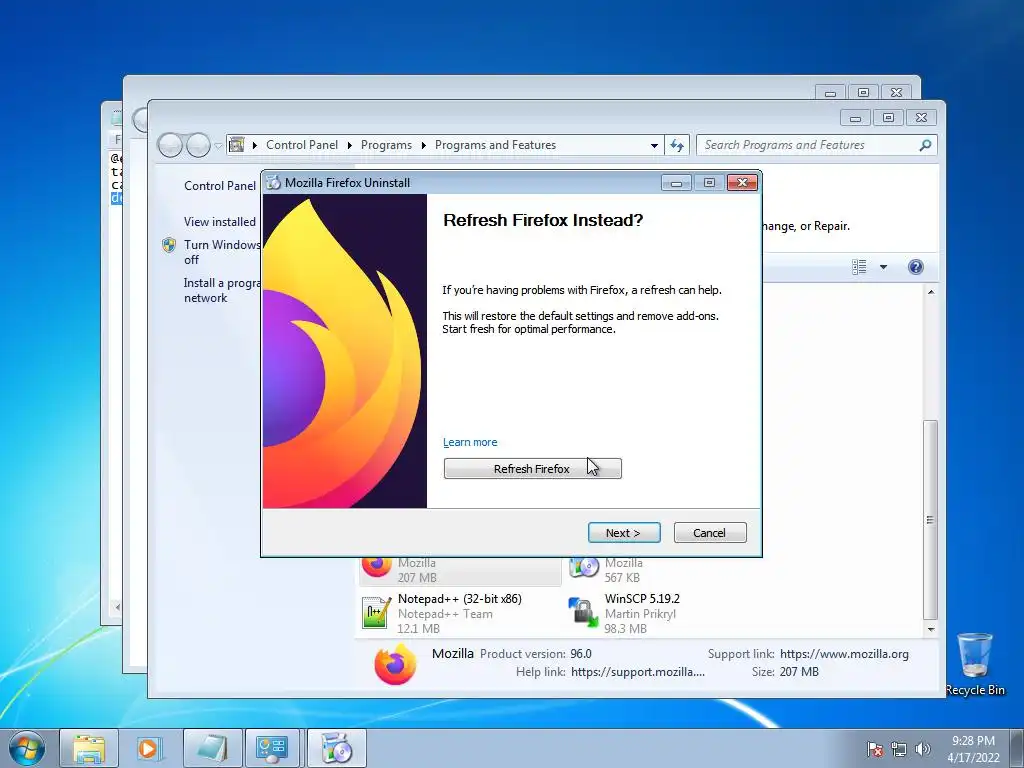Select the WinSCP 5.19.2 entry
1024x768 pixels.
click(666, 613)
